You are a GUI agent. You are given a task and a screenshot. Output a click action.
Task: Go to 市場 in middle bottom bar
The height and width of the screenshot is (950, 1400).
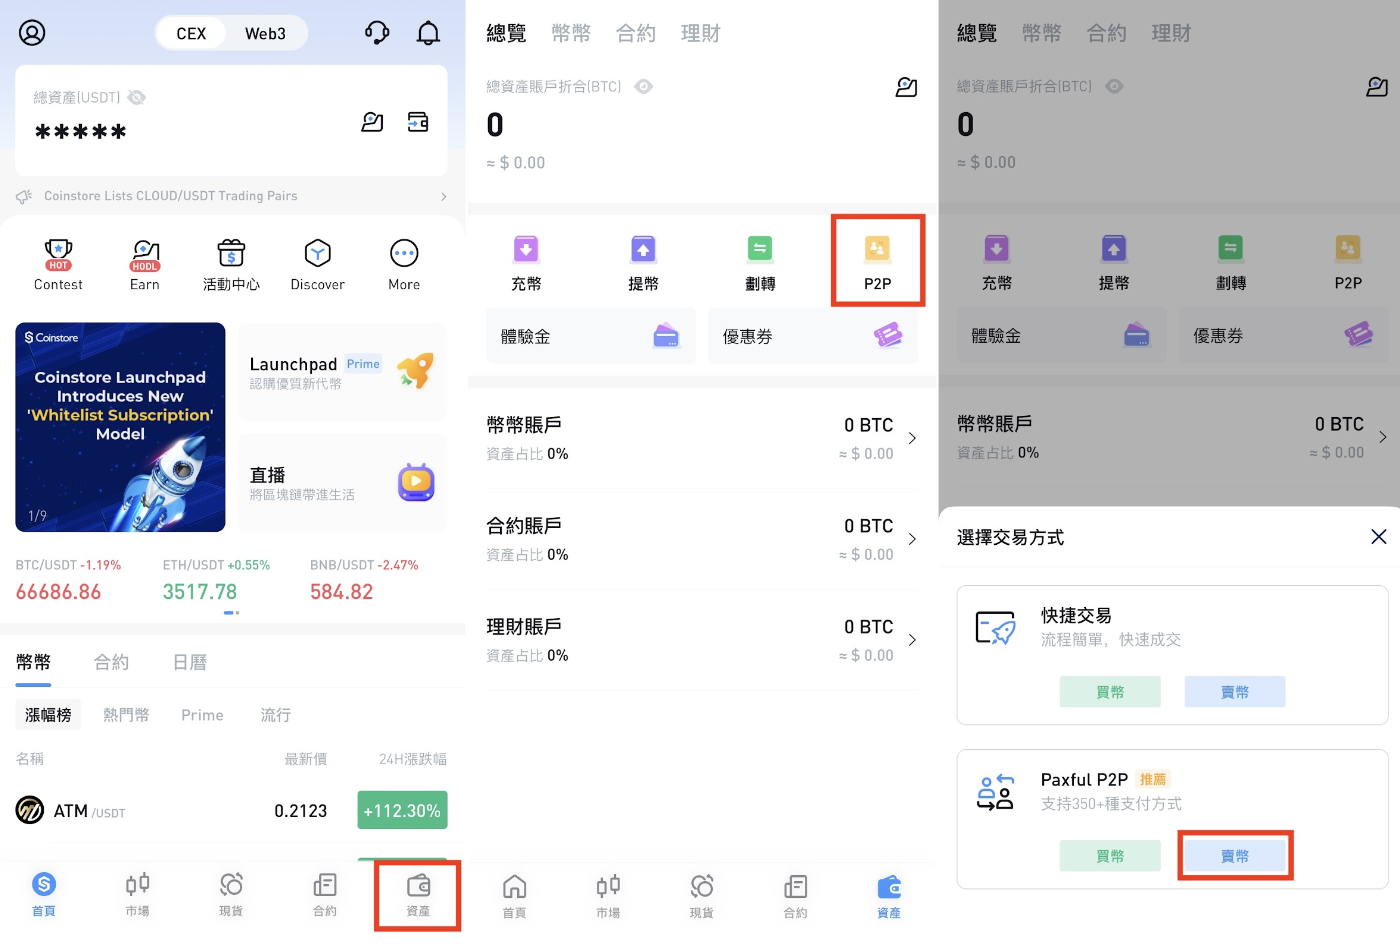pyautogui.click(x=608, y=896)
